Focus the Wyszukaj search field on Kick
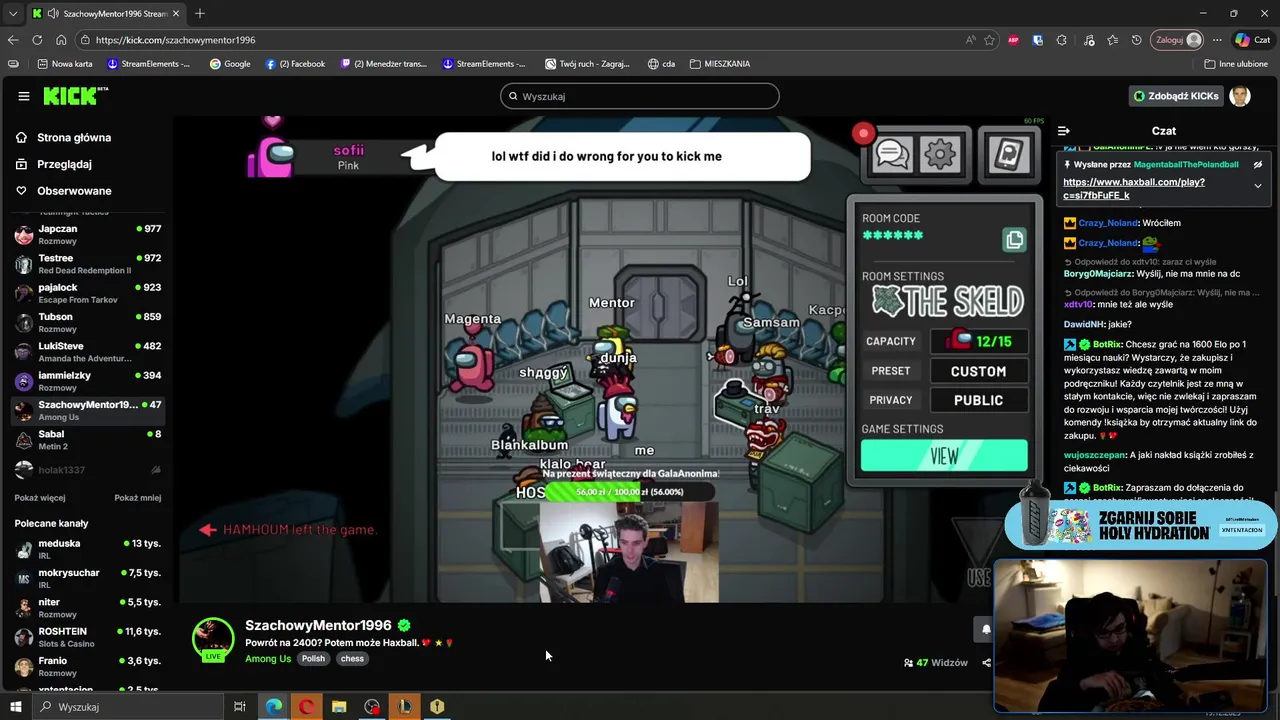This screenshot has height=720, width=1280. (640, 96)
